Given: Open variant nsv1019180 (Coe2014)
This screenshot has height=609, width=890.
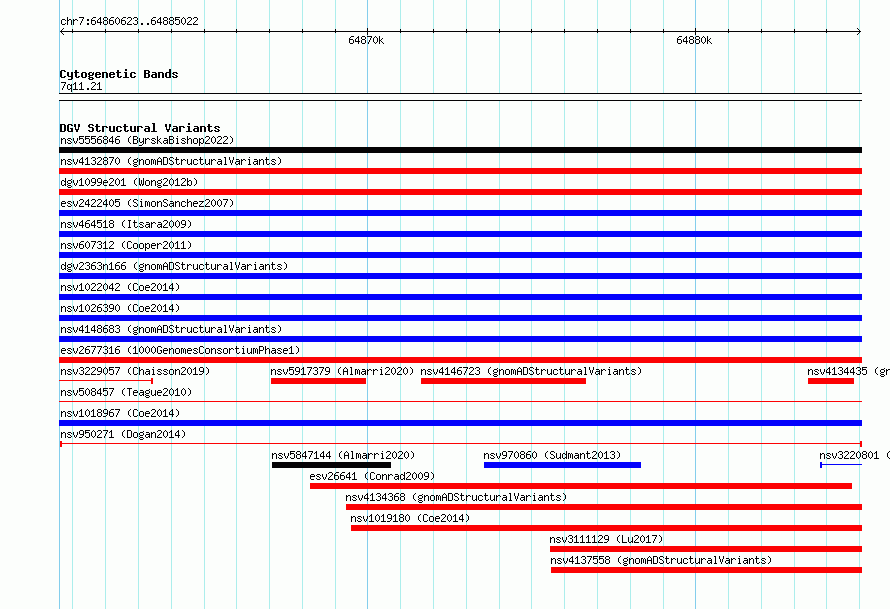Looking at the screenshot, I should [410, 518].
